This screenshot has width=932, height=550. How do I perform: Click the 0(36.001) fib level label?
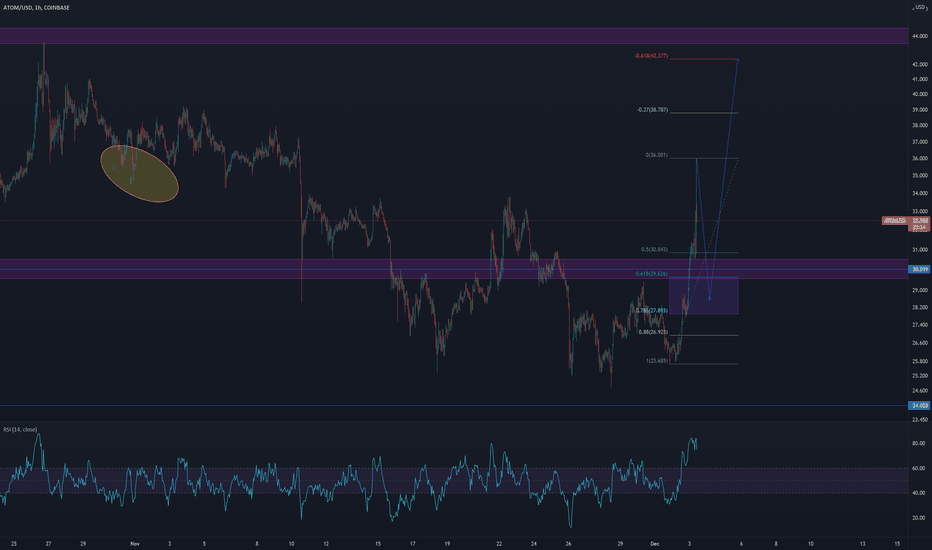pyautogui.click(x=656, y=155)
